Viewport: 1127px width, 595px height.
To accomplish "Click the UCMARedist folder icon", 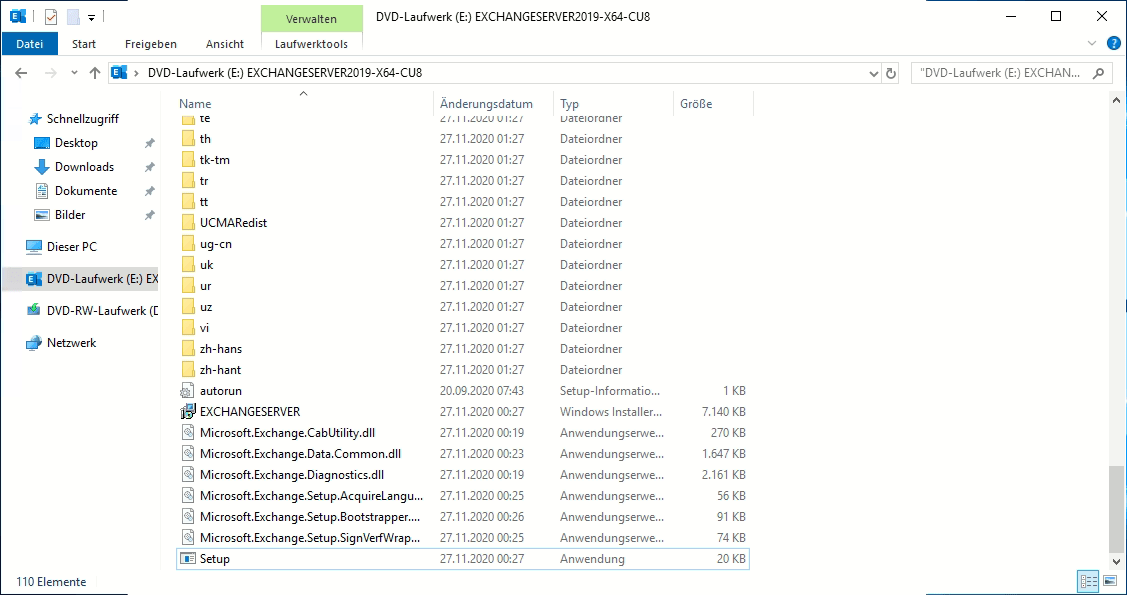I will point(187,223).
